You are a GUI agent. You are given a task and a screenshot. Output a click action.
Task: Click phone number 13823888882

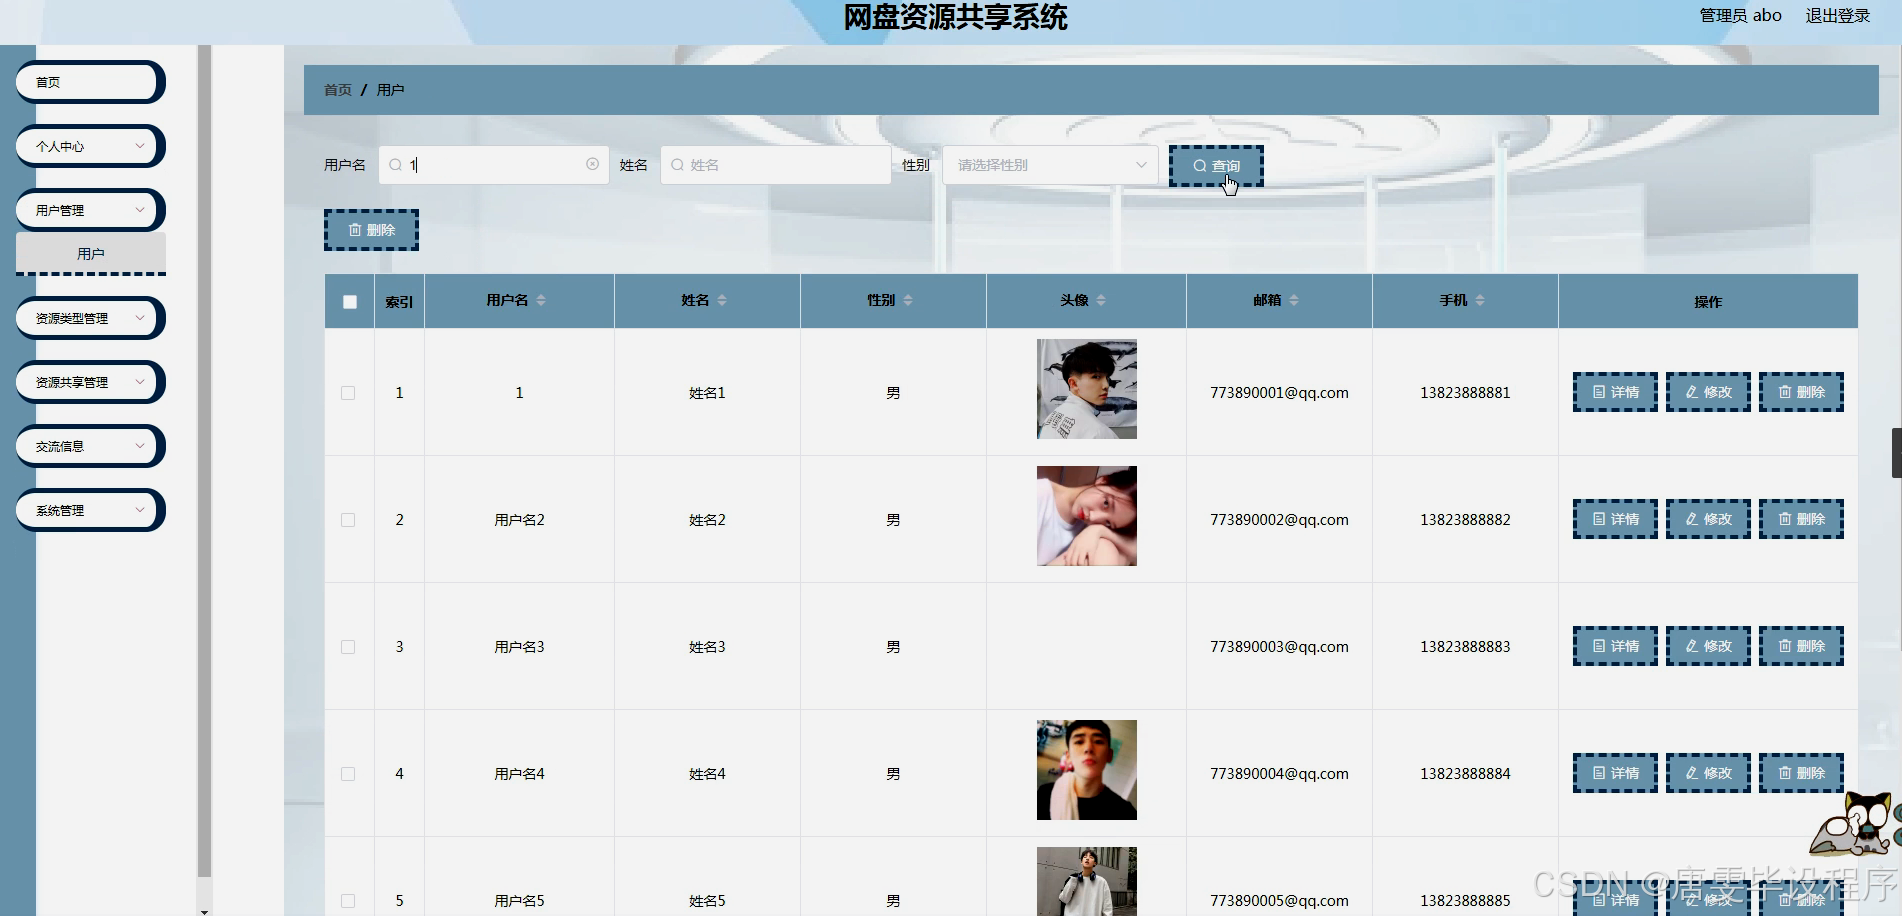point(1465,520)
